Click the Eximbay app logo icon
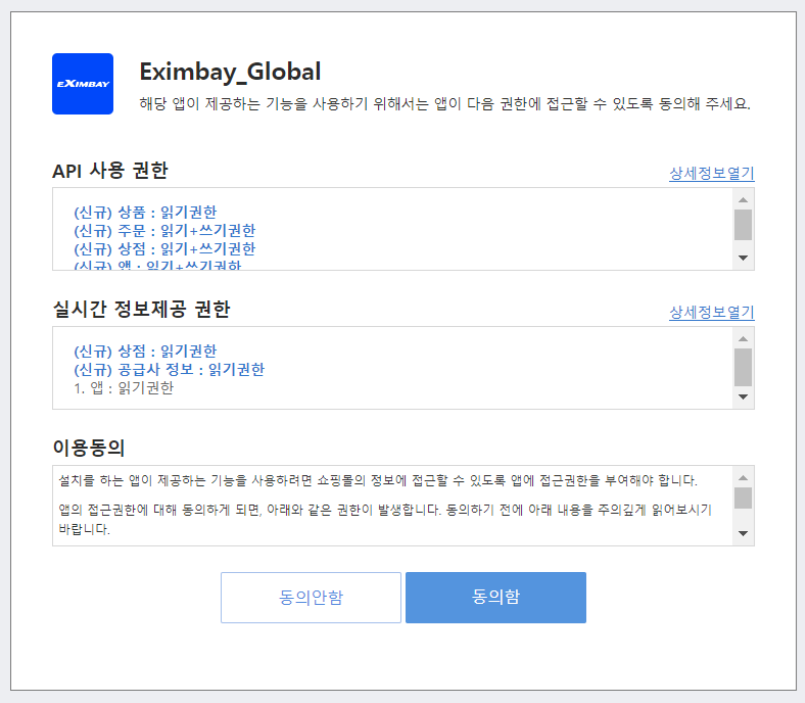805x703 pixels. click(83, 84)
